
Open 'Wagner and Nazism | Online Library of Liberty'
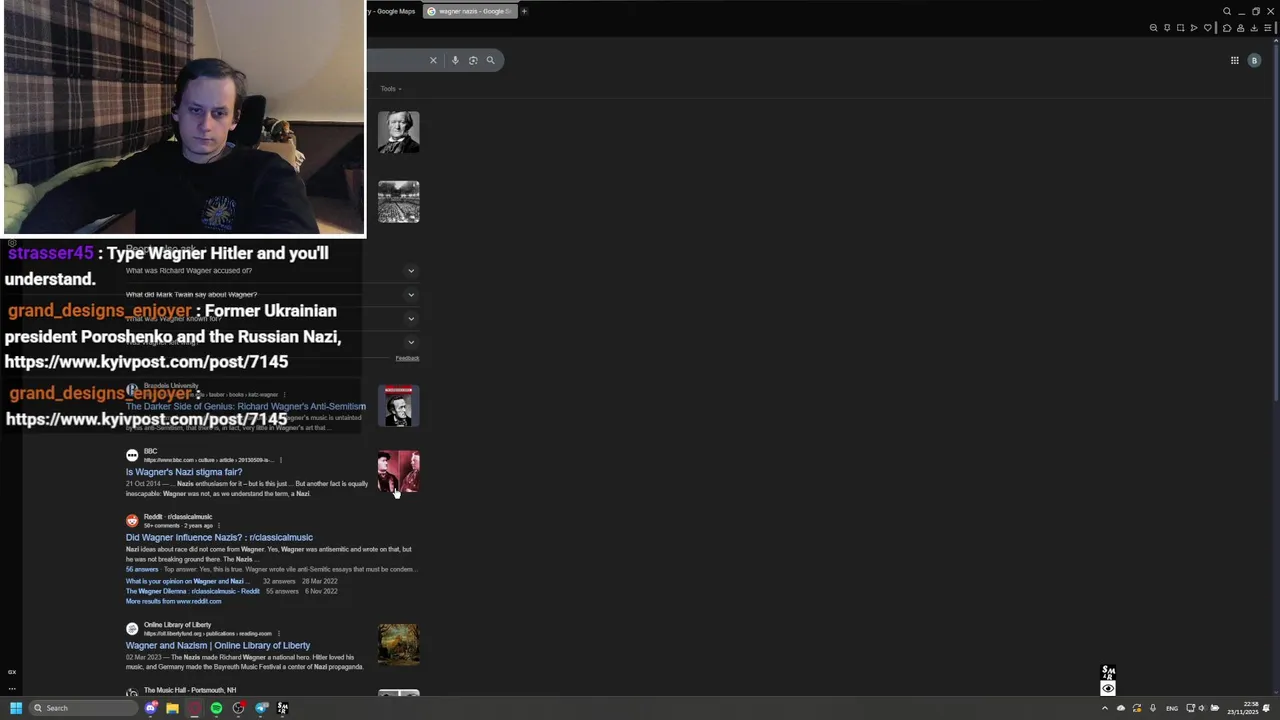pyautogui.click(x=218, y=646)
